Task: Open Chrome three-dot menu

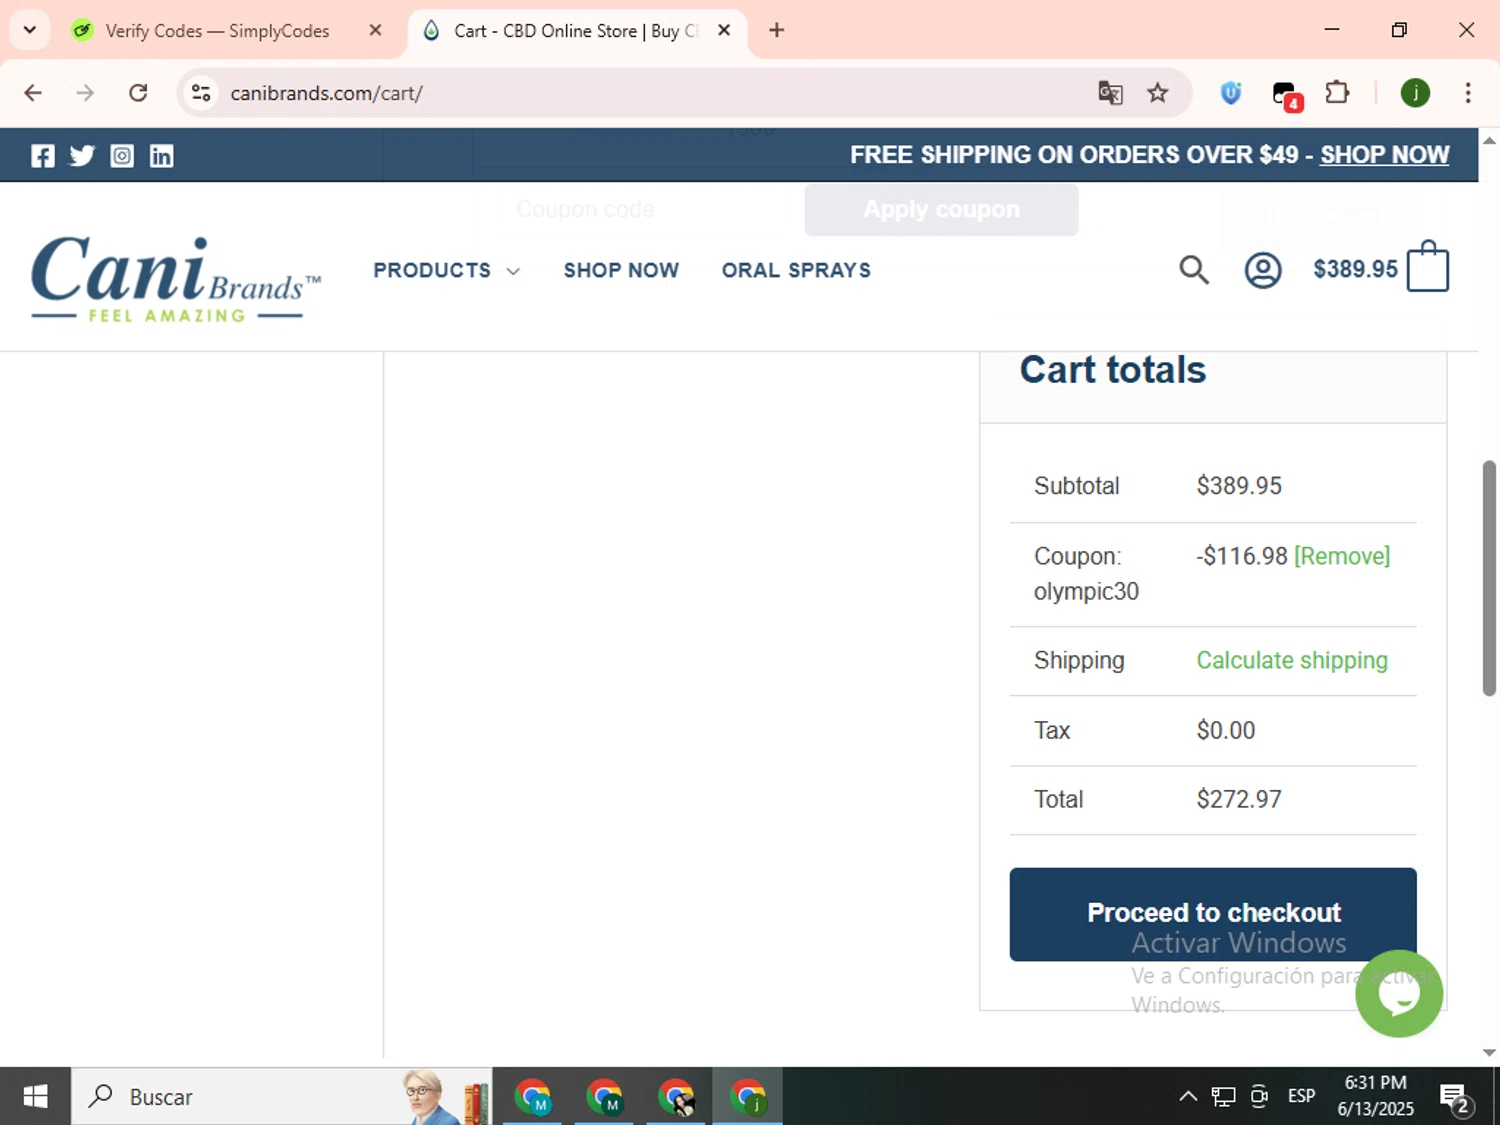Action: click(x=1468, y=93)
